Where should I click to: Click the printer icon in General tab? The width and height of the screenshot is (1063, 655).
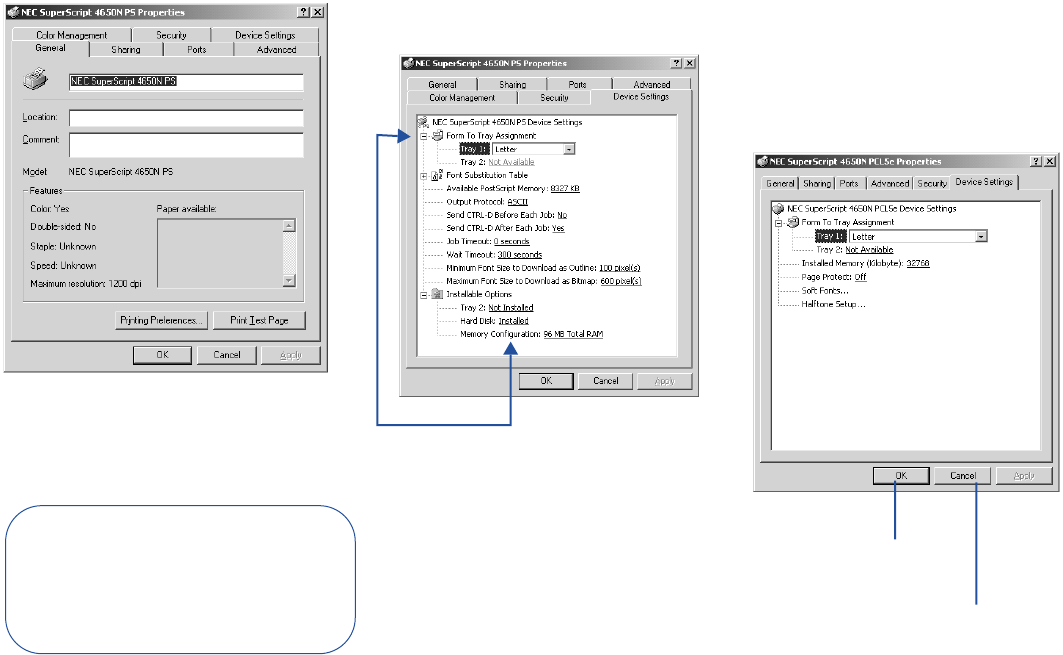[36, 79]
